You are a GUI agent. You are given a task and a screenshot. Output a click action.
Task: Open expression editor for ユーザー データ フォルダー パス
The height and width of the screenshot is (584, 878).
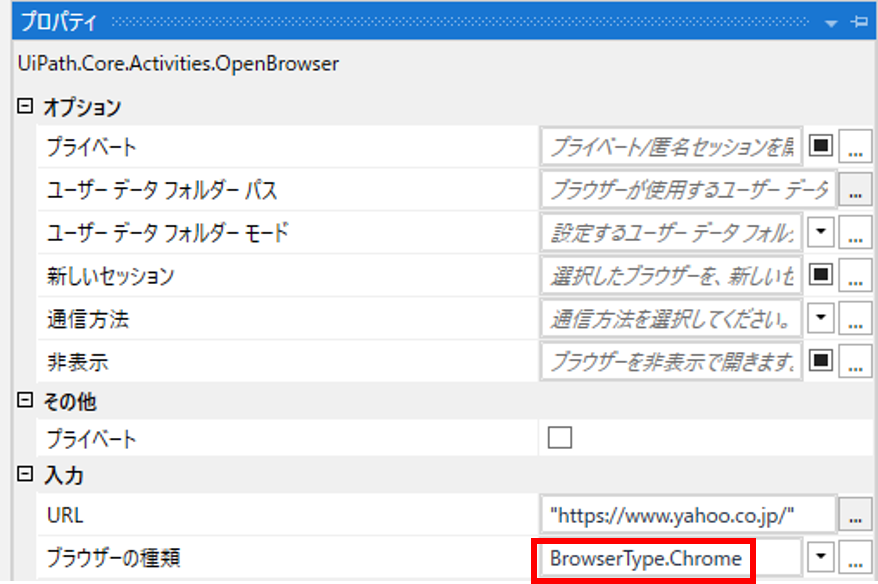(x=855, y=189)
